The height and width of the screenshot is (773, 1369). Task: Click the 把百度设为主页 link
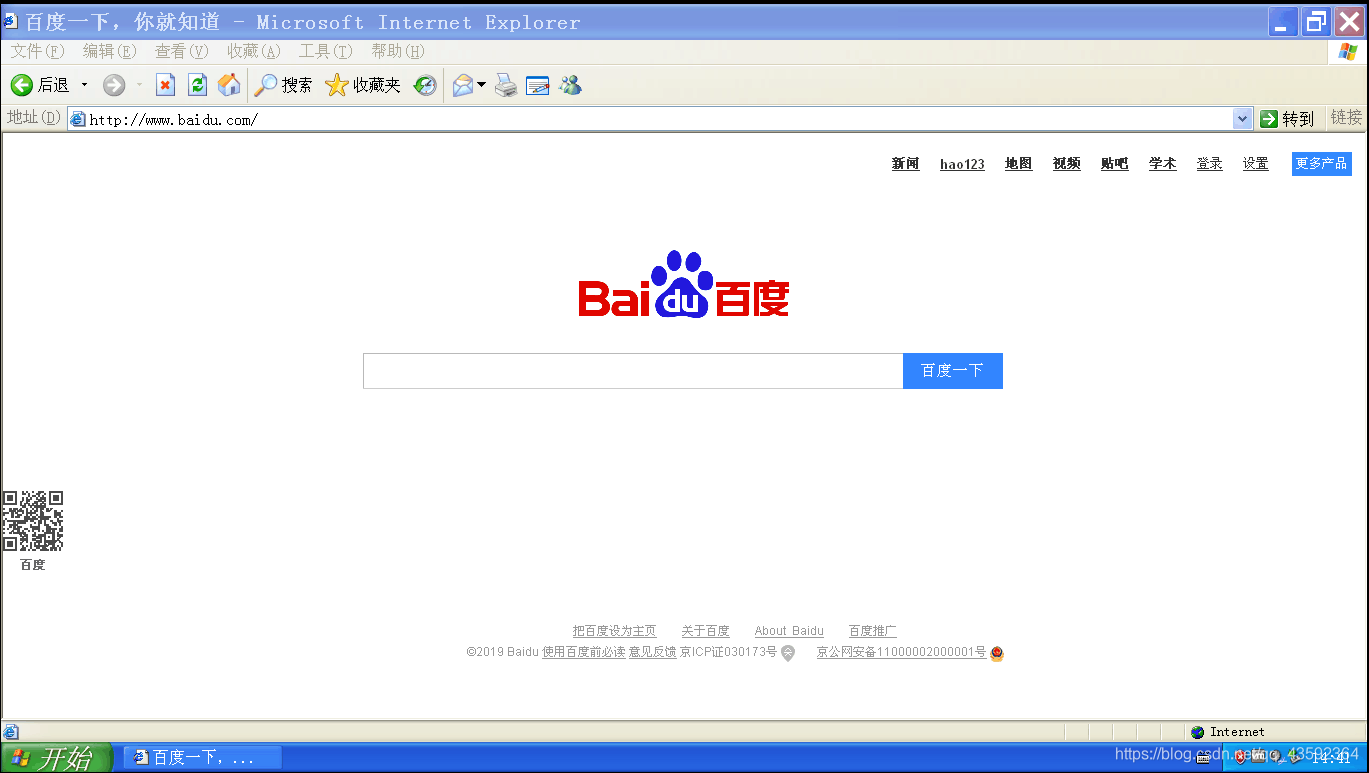(x=614, y=631)
